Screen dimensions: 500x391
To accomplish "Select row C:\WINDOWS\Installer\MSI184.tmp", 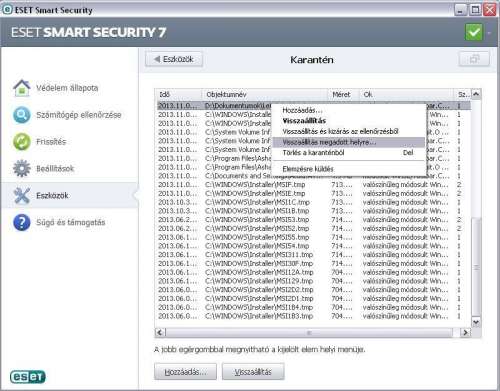I will tap(314, 307).
